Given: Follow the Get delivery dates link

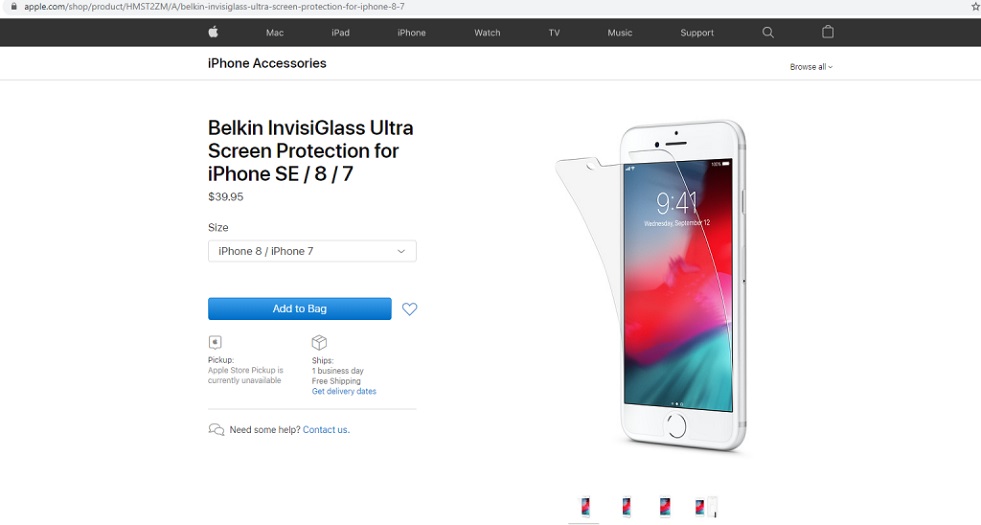Looking at the screenshot, I should [x=344, y=391].
